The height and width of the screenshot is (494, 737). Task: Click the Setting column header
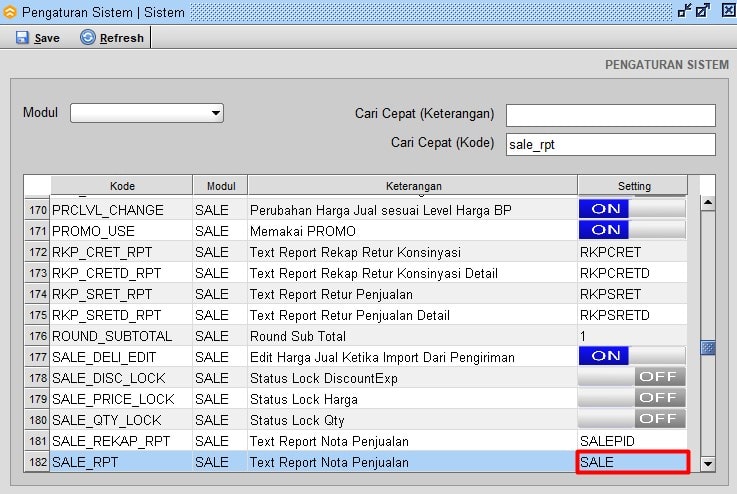633,186
